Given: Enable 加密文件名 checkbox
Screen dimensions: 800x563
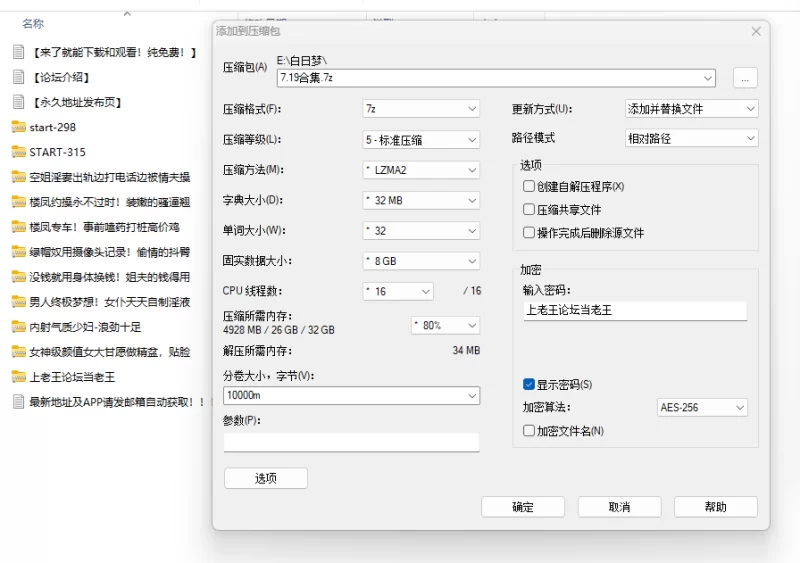Looking at the screenshot, I should (x=529, y=431).
